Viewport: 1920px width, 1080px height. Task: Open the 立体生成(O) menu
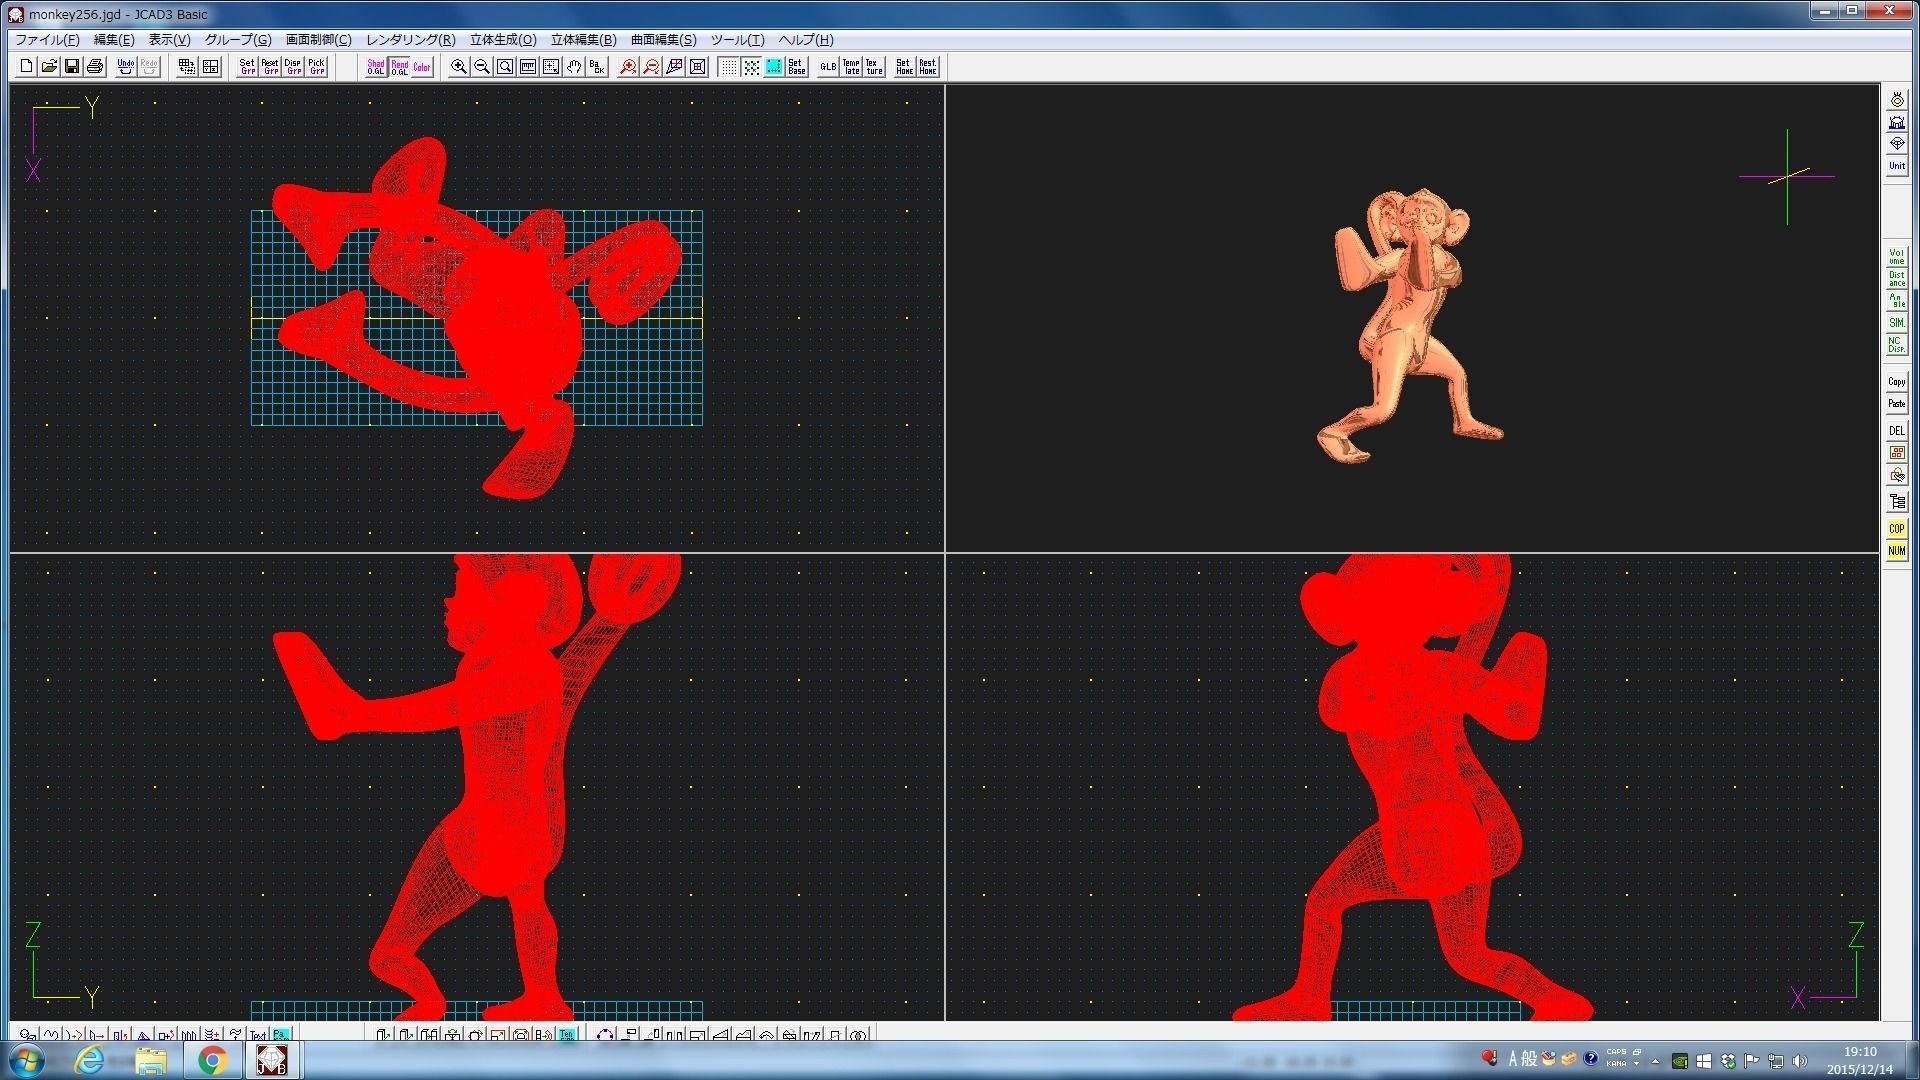pos(503,40)
